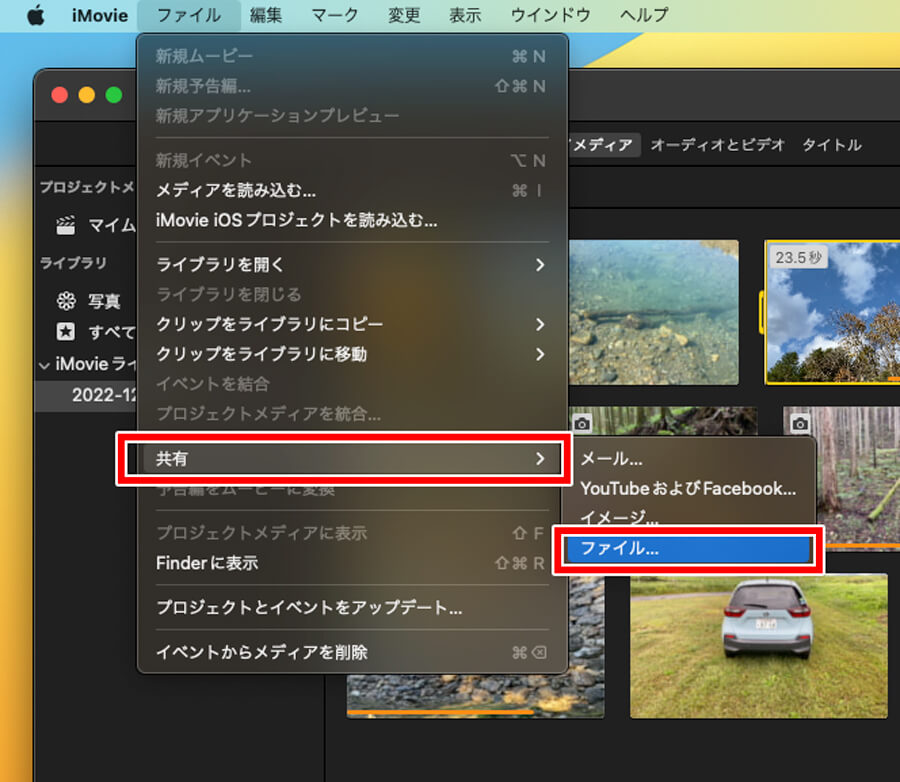Choose メディアを読み込む… menu item
This screenshot has height=782, width=900.
pos(352,191)
